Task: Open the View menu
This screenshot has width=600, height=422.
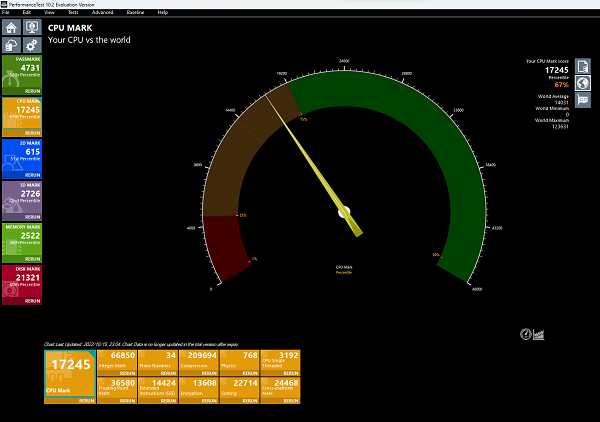Action: pos(49,12)
